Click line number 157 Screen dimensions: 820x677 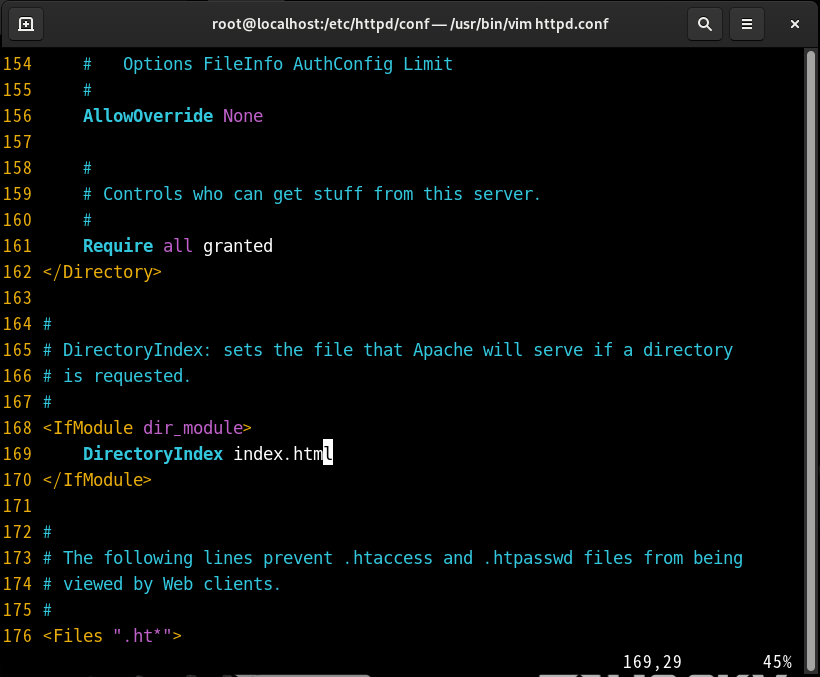pyautogui.click(x=17, y=142)
